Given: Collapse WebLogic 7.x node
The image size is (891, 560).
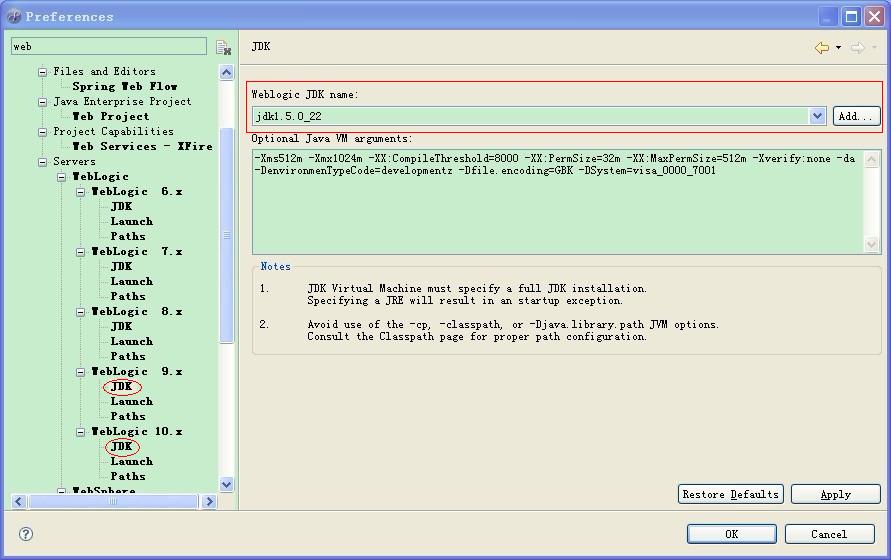Looking at the screenshot, I should point(81,252).
